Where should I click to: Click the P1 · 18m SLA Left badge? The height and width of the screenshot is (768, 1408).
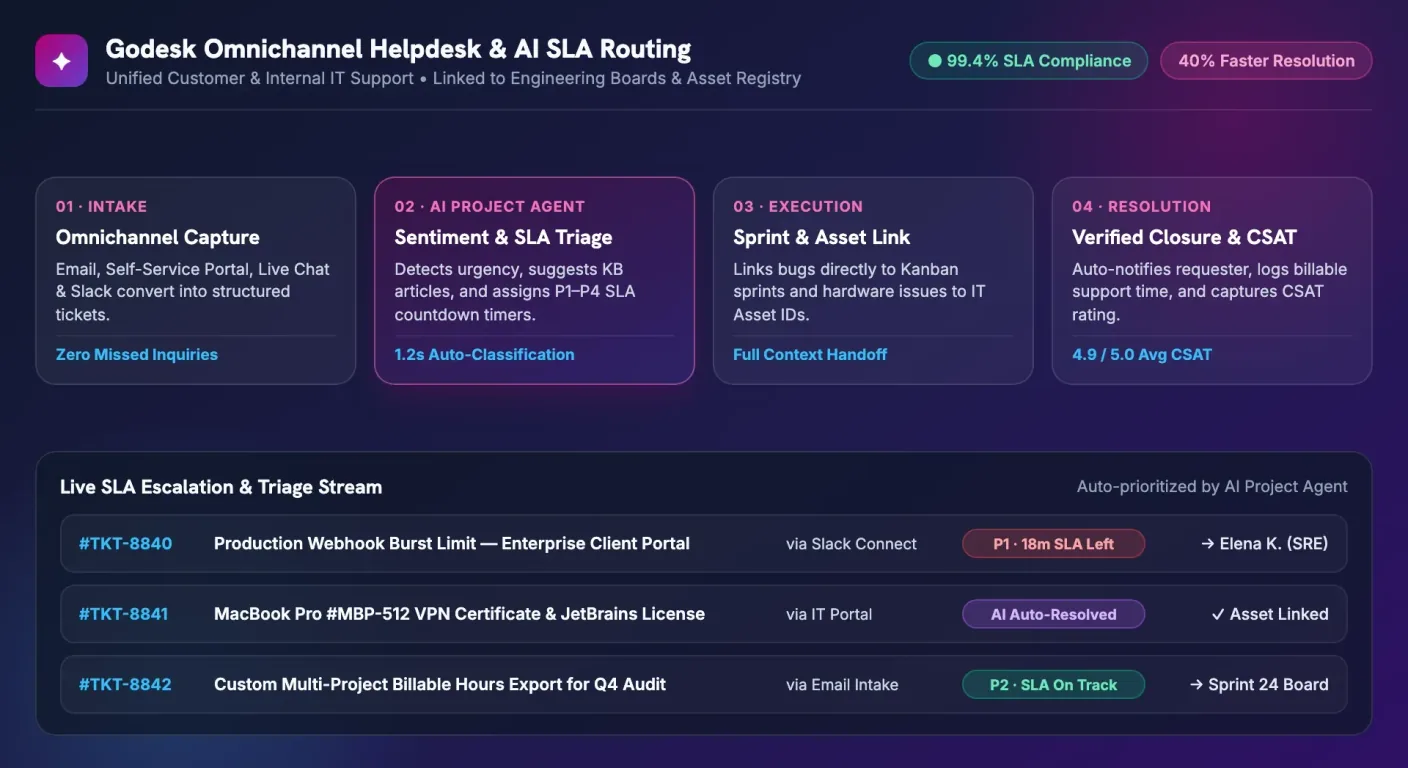point(1054,544)
